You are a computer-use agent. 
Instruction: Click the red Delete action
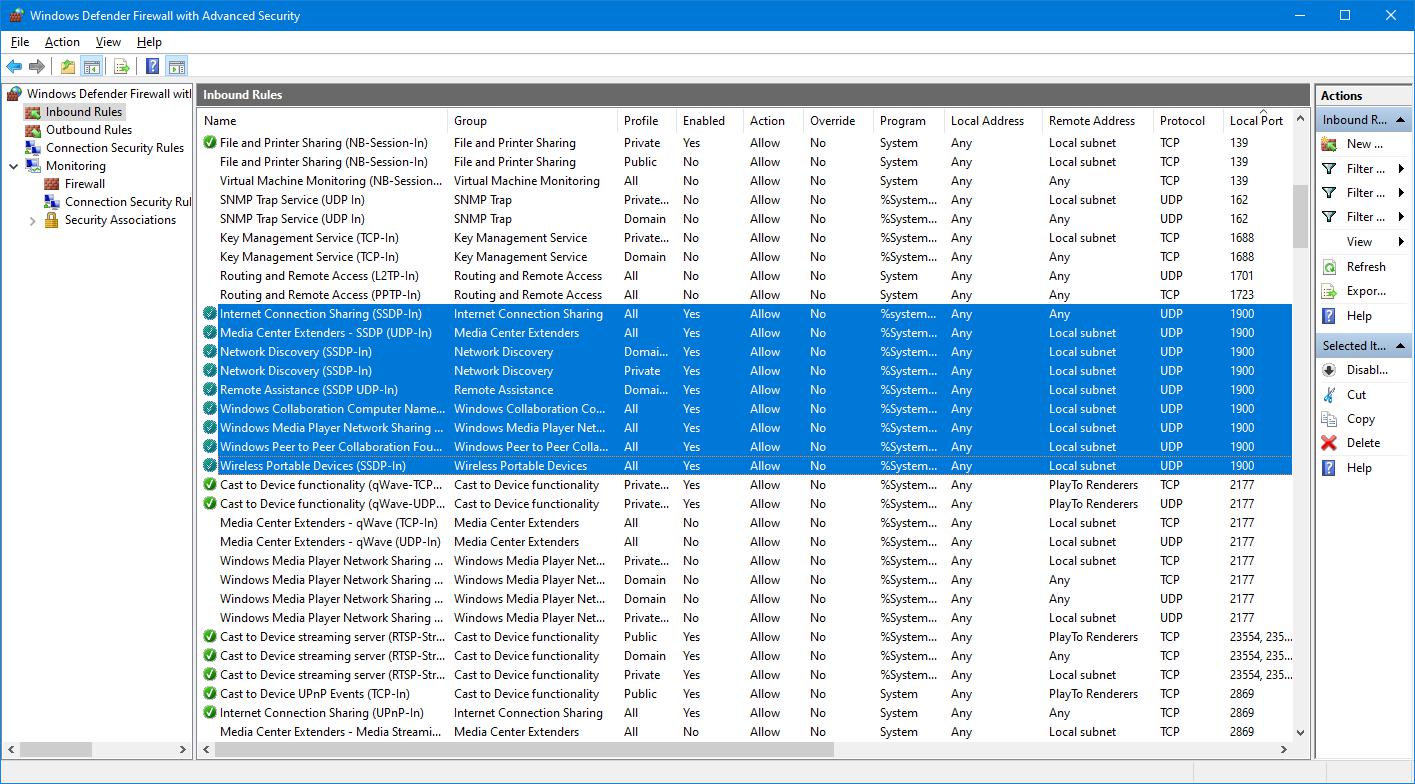(x=1363, y=443)
